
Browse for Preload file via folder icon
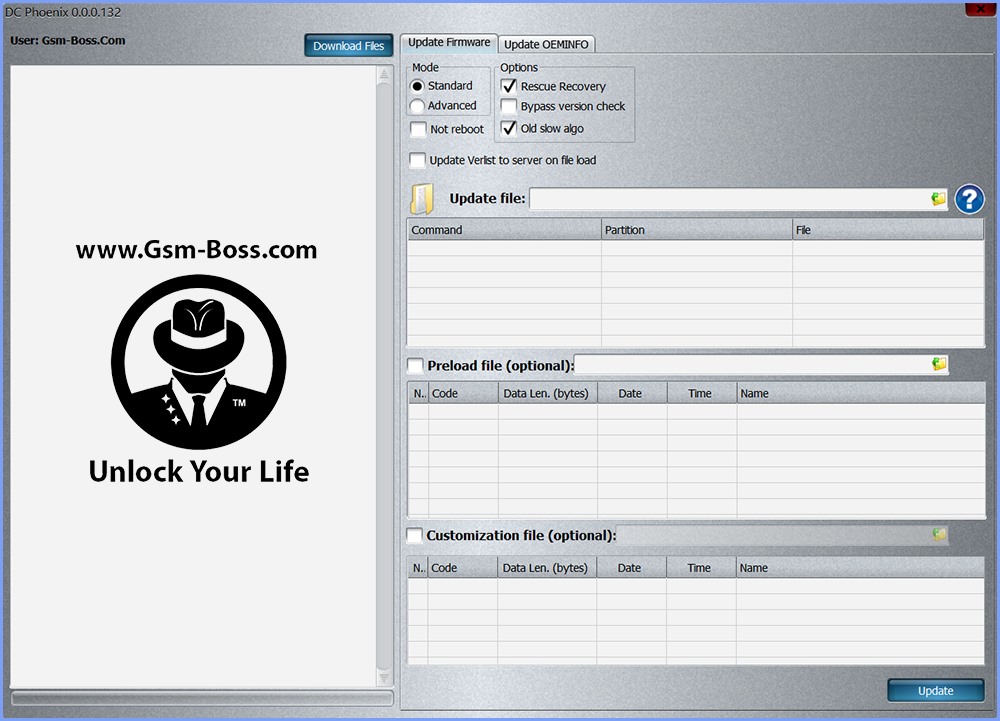pyautogui.click(x=939, y=364)
